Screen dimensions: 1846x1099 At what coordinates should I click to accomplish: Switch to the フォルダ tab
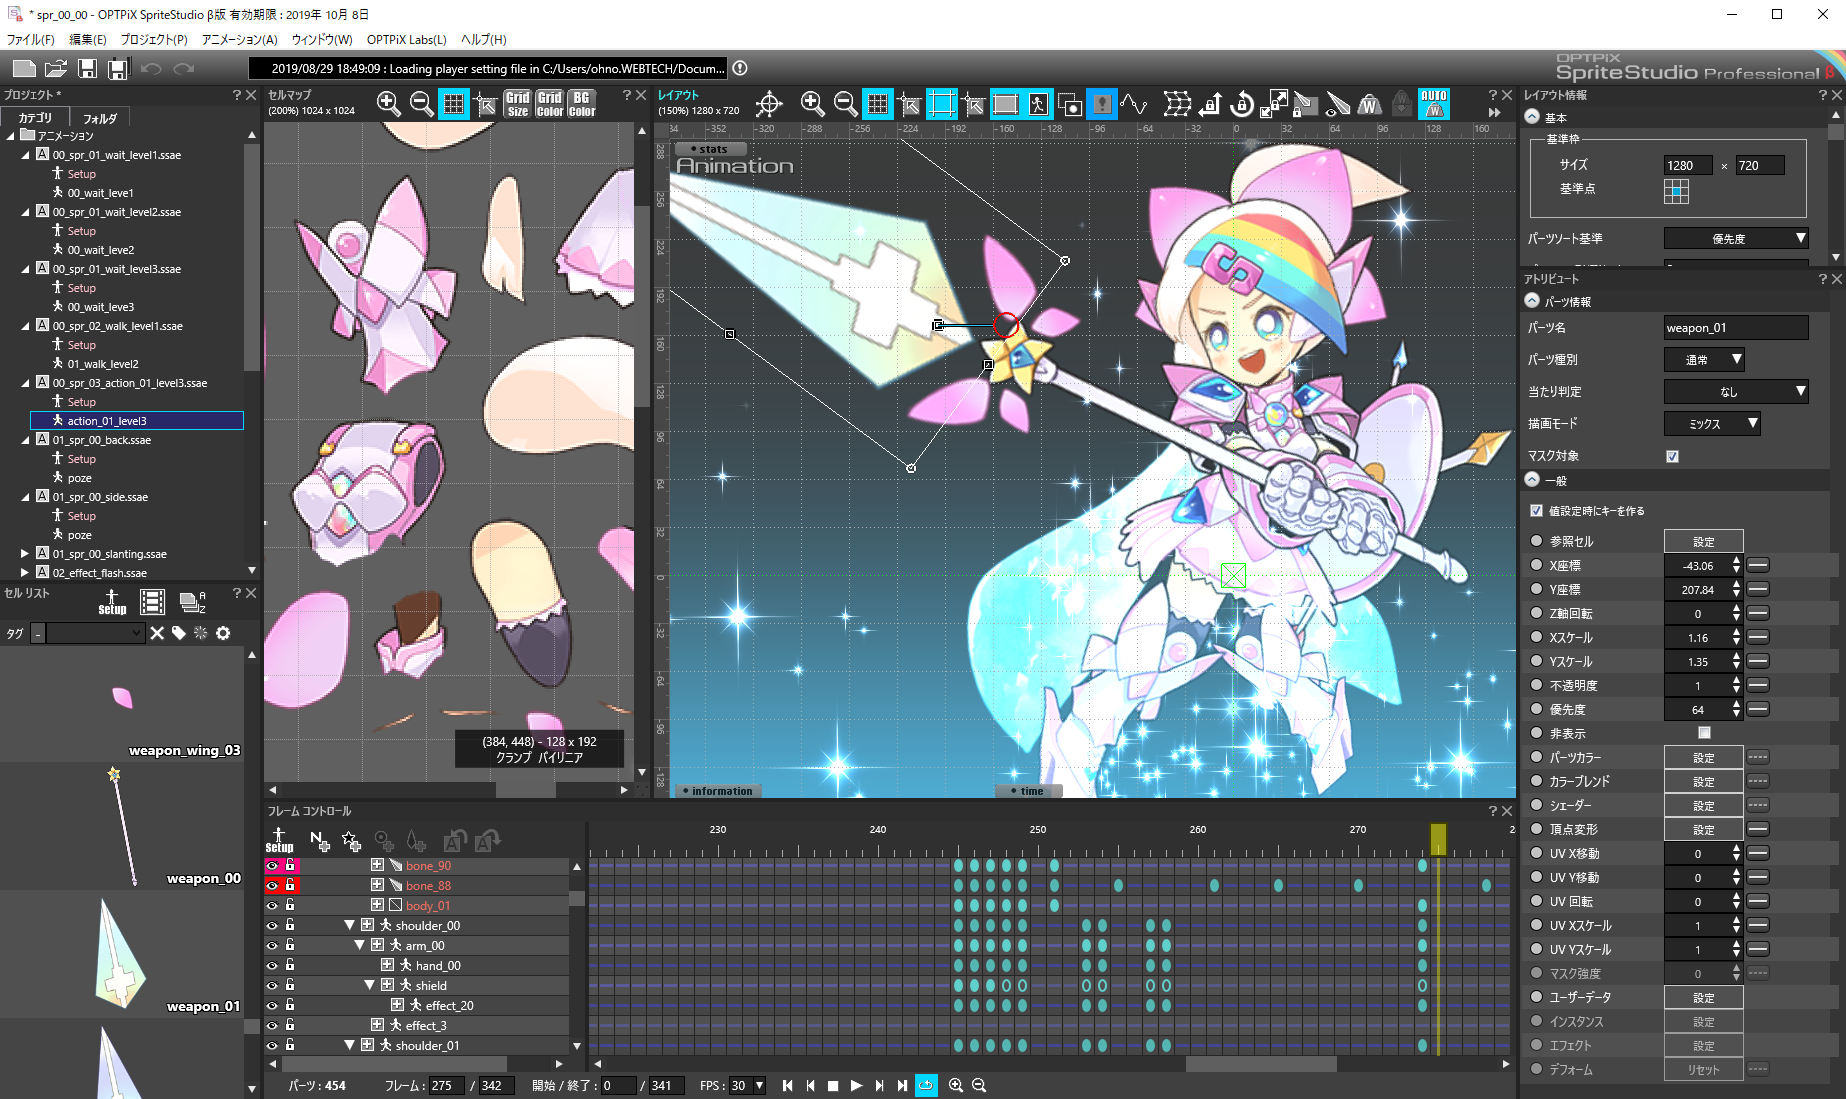coord(100,118)
